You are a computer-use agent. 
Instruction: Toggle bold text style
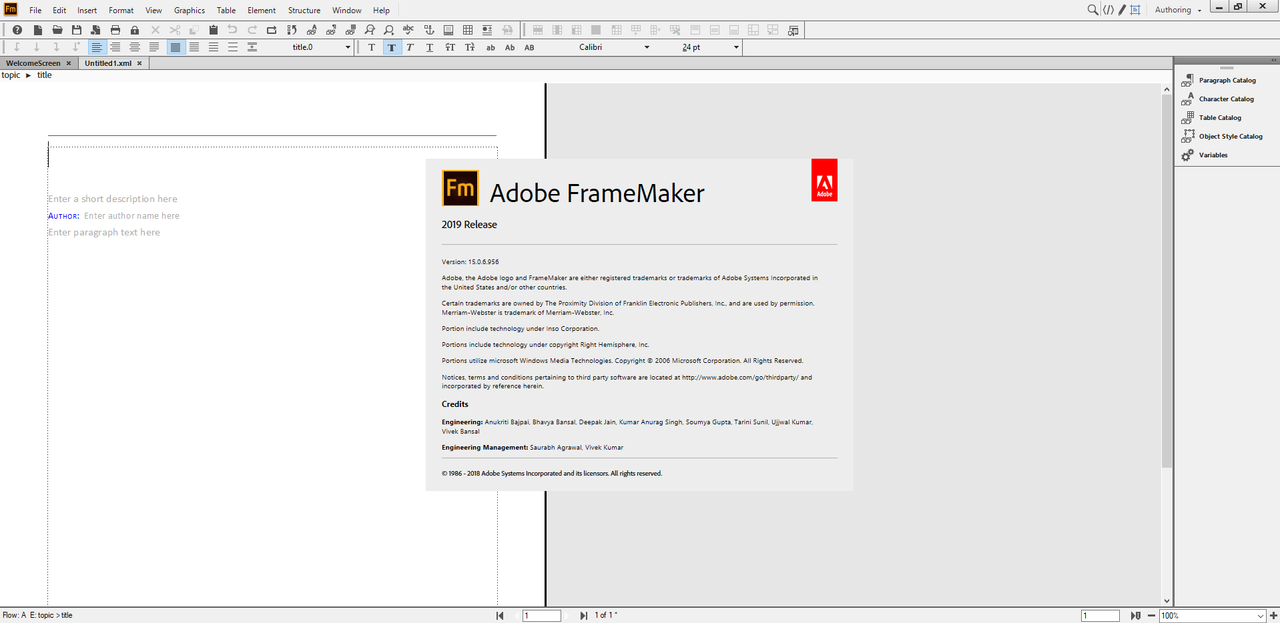coord(391,47)
